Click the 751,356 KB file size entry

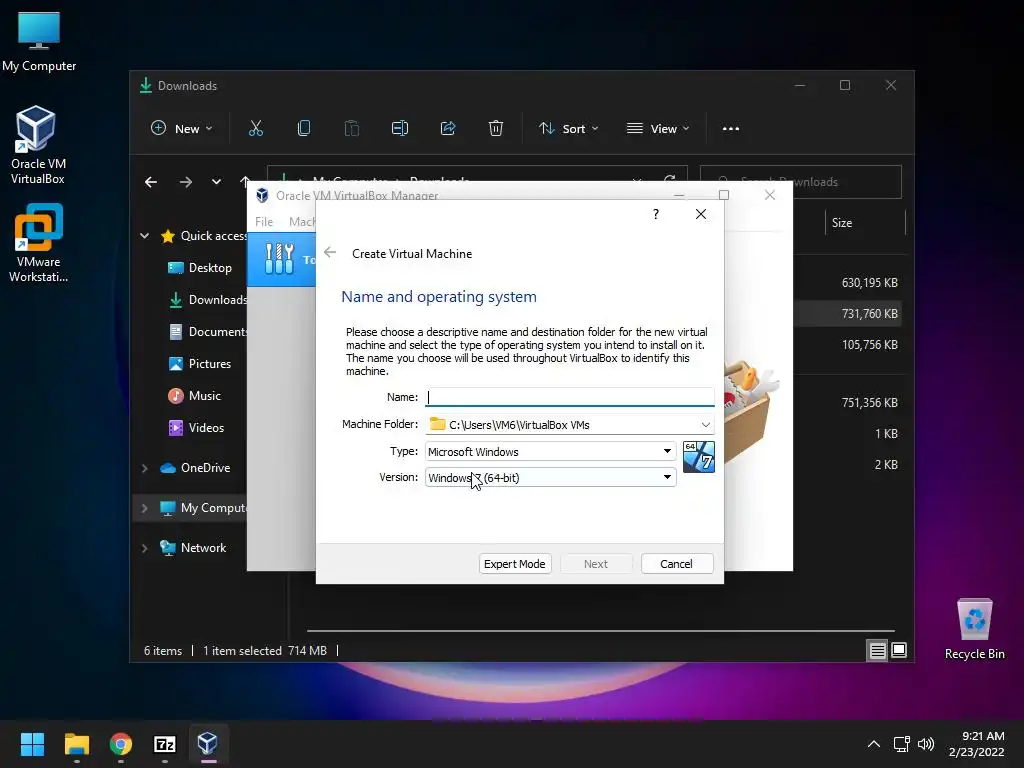click(869, 403)
